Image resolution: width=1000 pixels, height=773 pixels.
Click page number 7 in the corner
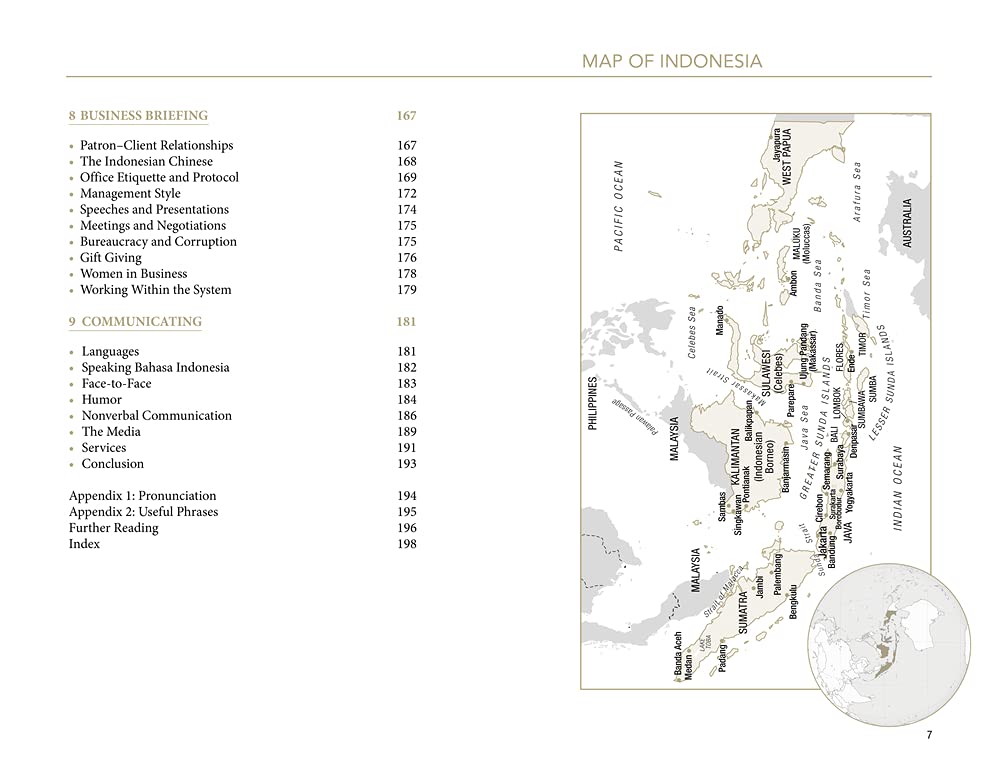(x=929, y=735)
